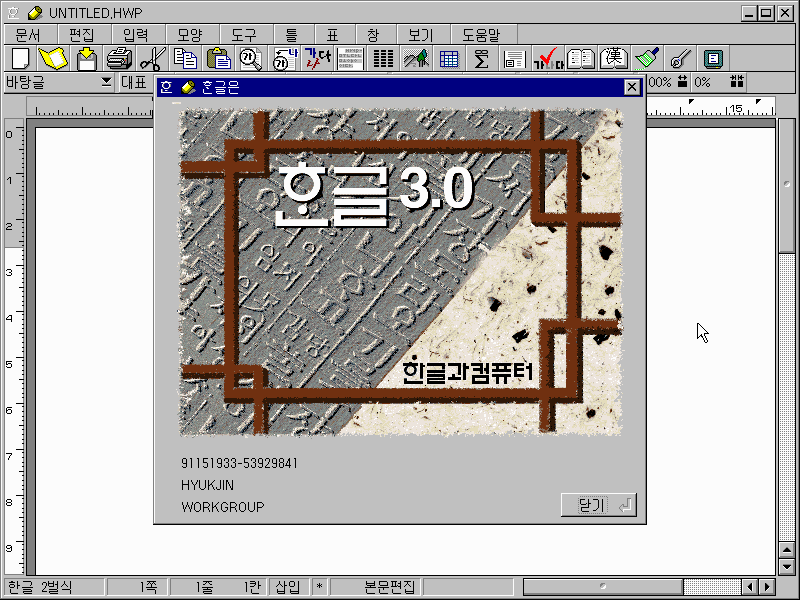
Task: Click the horizontal scrollbar right arrow
Action: pos(767,587)
